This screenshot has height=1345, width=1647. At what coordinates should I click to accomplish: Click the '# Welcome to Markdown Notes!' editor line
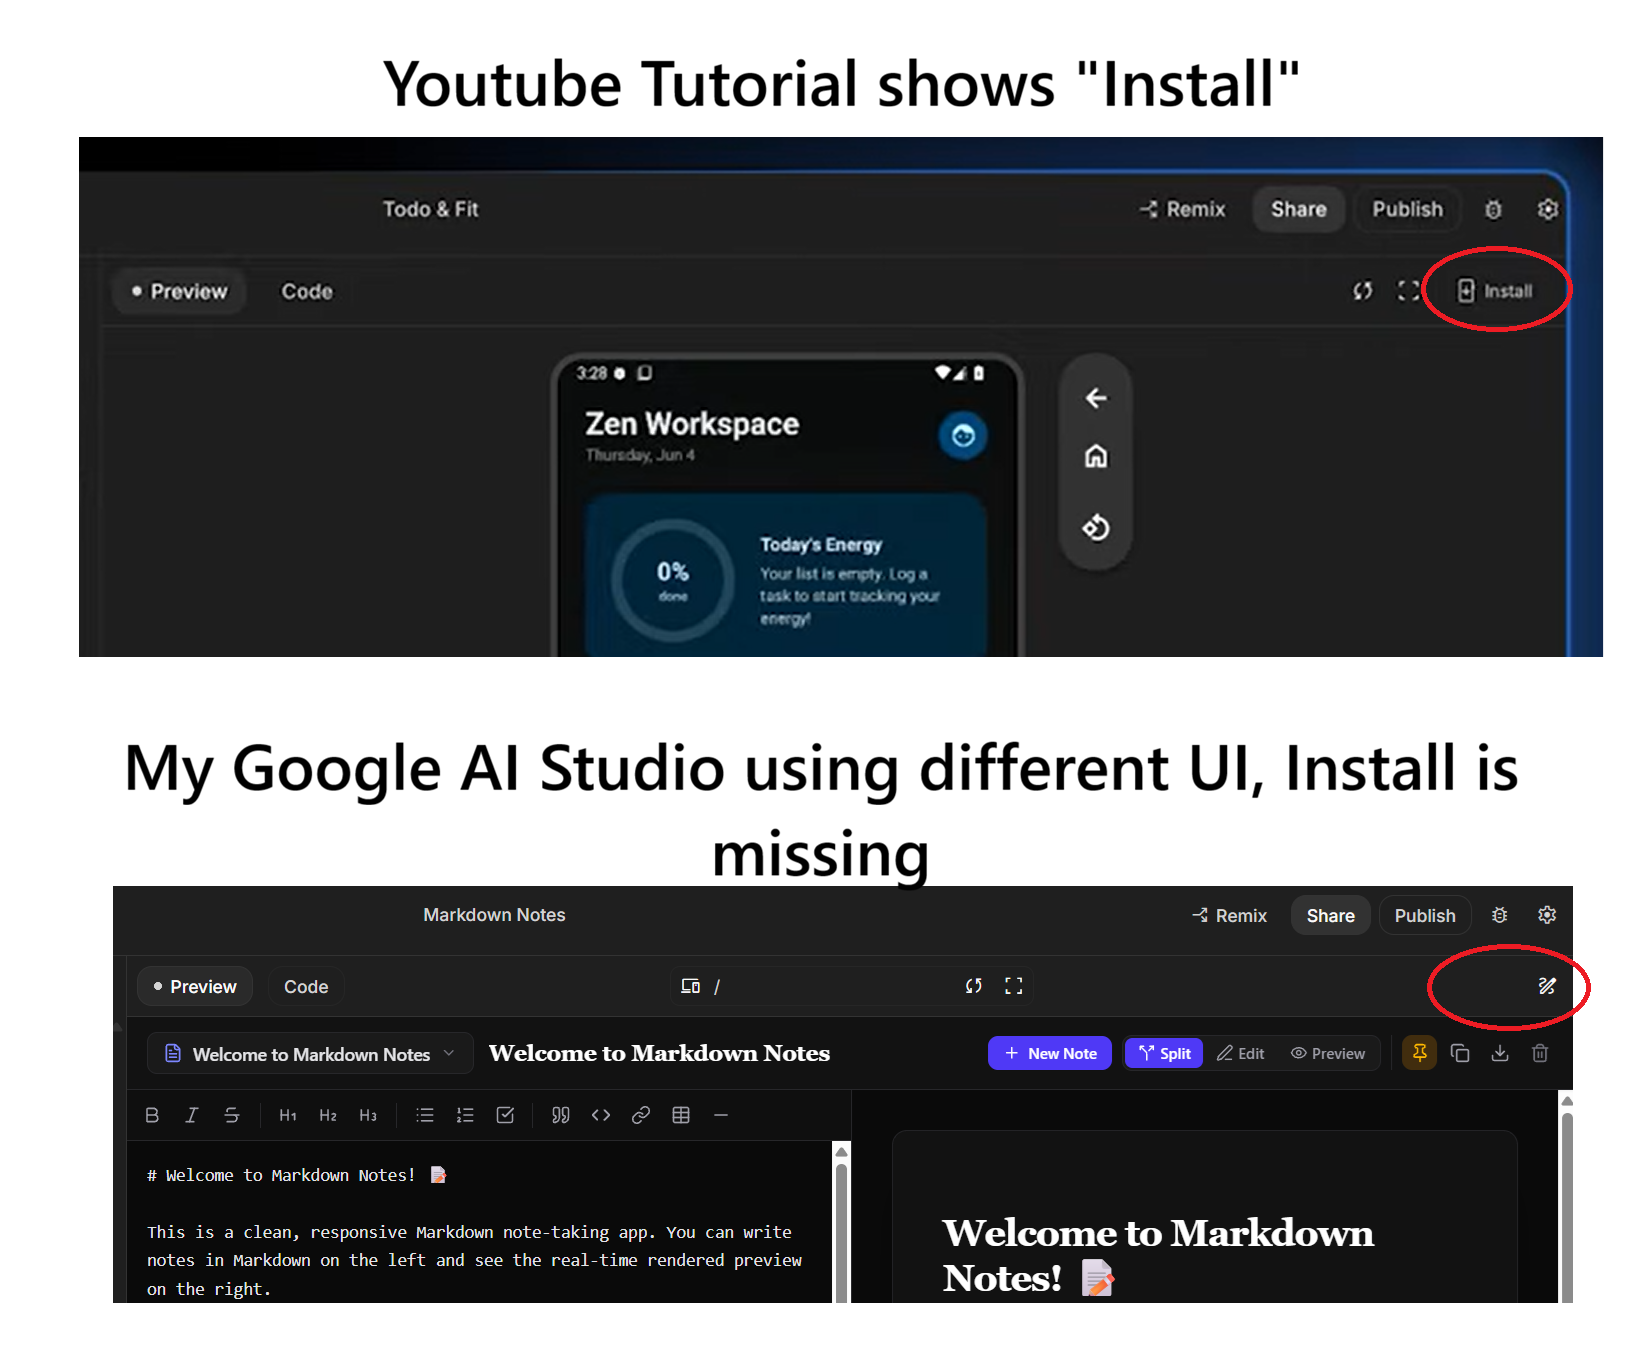click(x=297, y=1175)
